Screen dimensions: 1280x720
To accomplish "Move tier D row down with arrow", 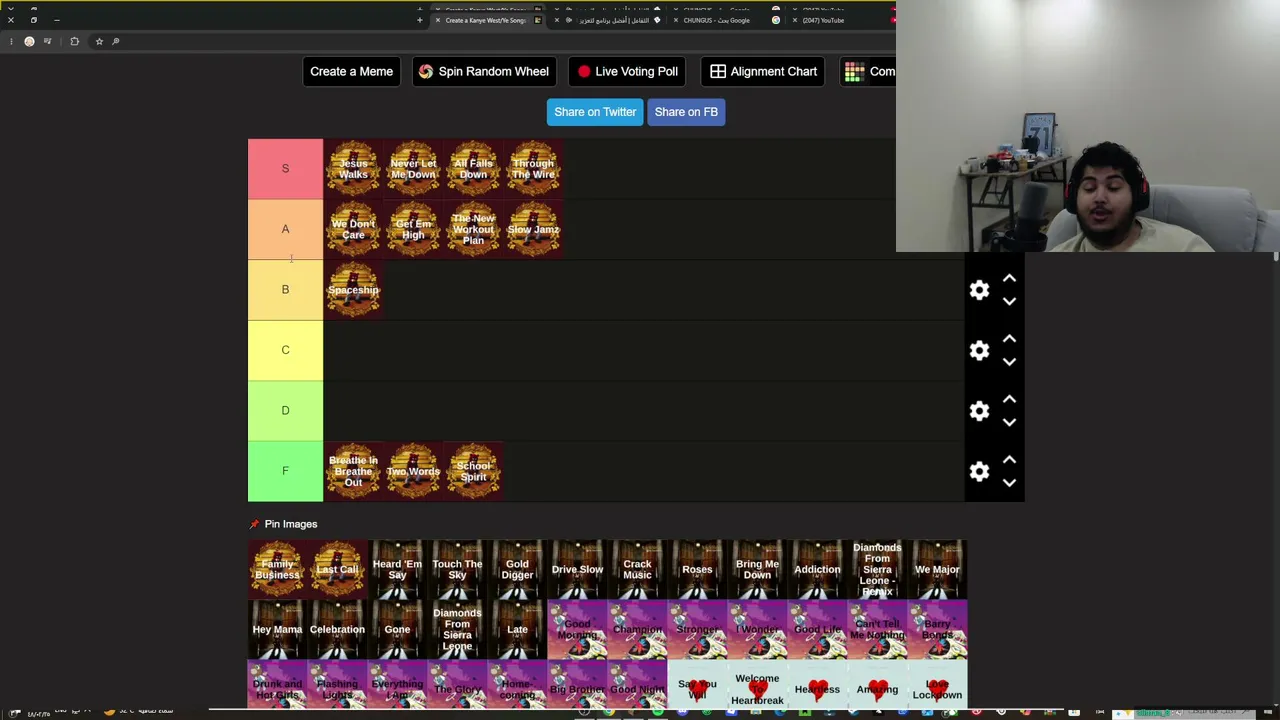I will point(1009,422).
